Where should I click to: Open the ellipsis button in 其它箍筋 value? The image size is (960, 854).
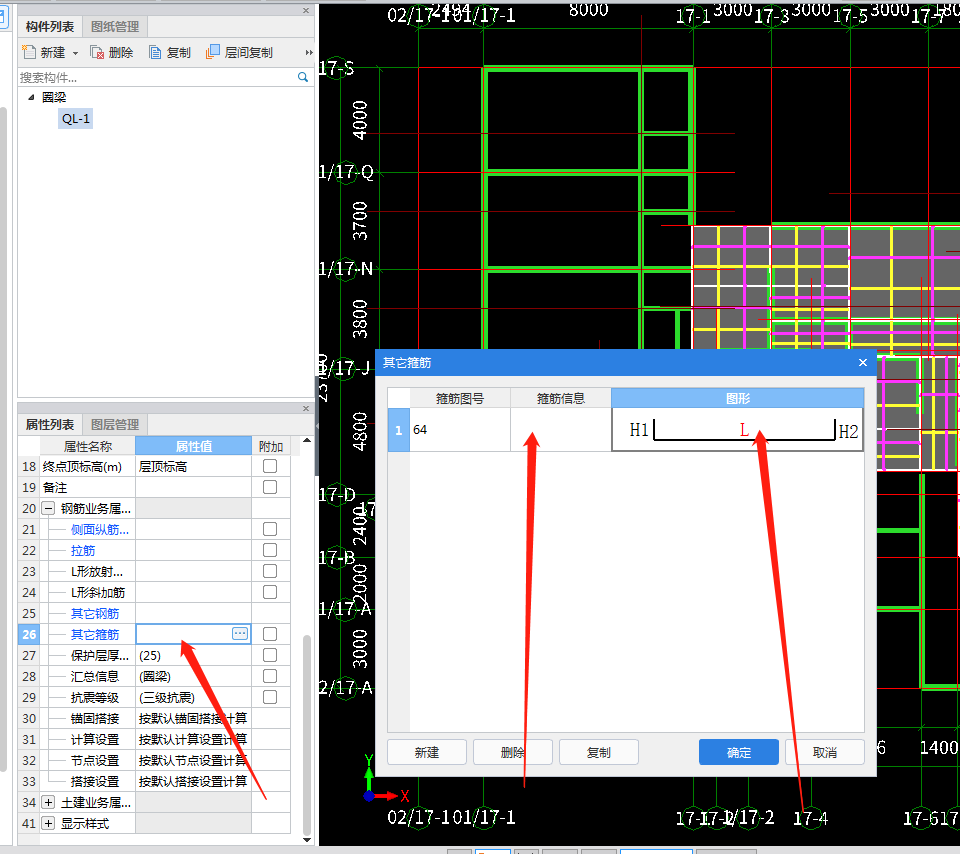coord(240,634)
